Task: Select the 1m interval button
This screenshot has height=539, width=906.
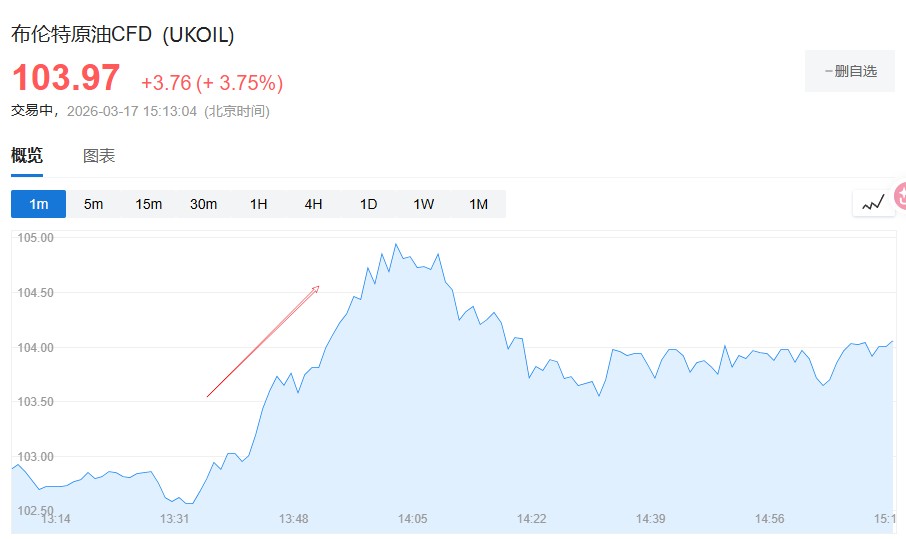Action: pyautogui.click(x=38, y=204)
